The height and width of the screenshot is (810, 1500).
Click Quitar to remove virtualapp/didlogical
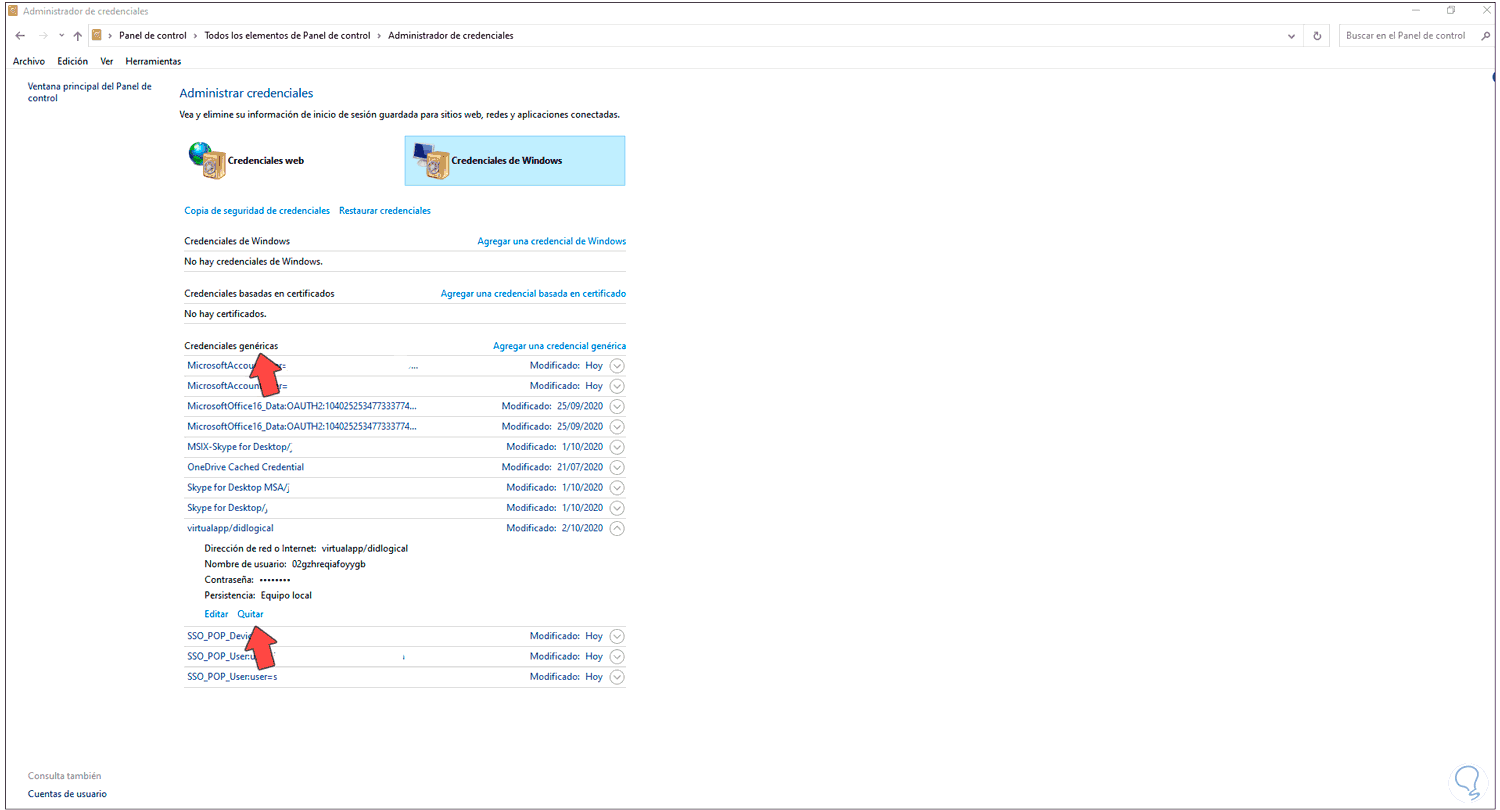tap(251, 614)
